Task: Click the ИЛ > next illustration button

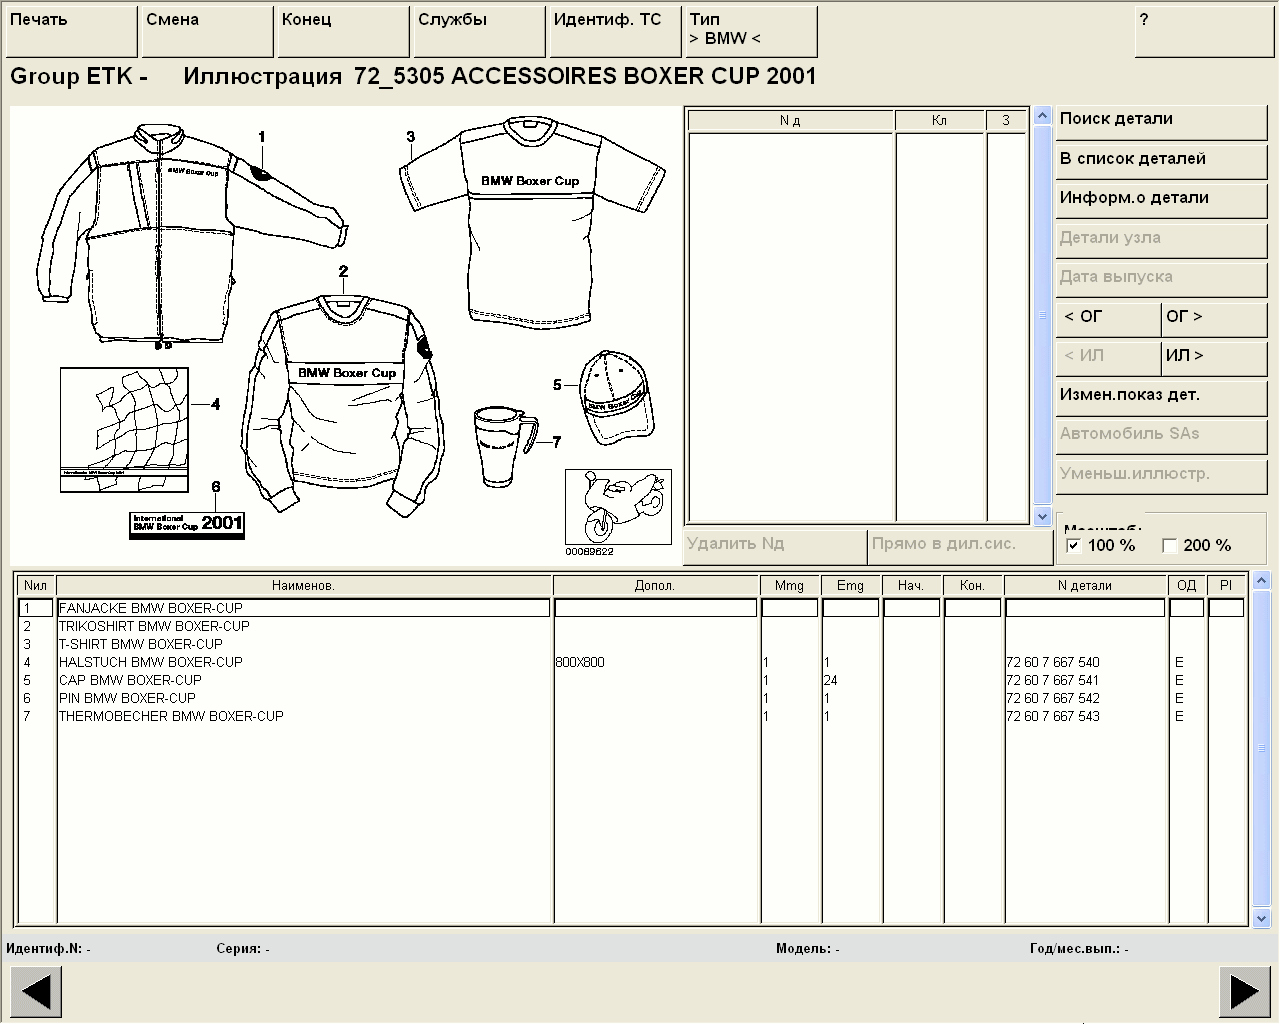Action: [1214, 358]
